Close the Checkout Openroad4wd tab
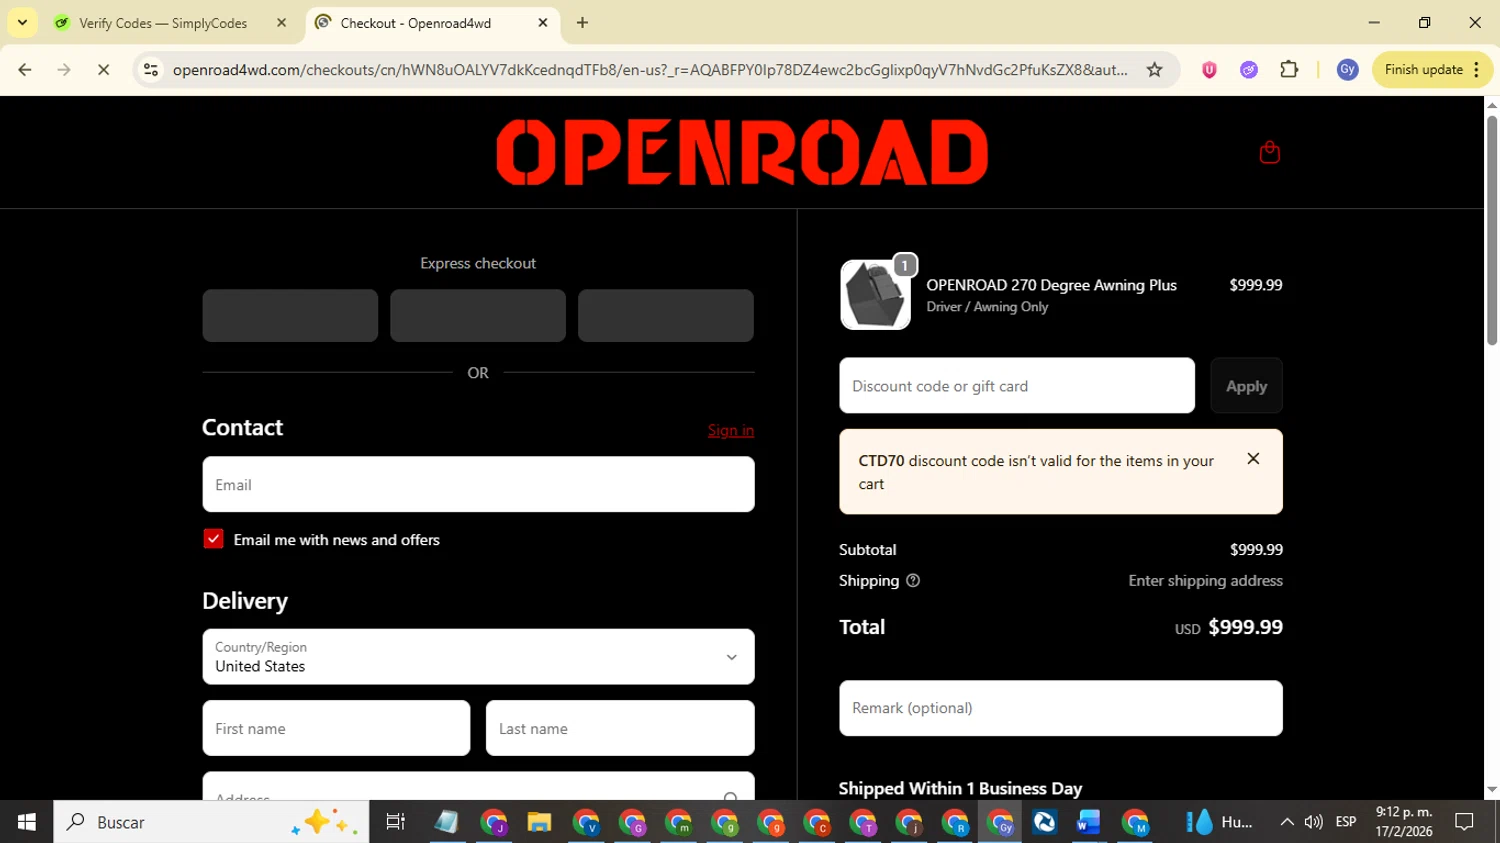 click(543, 23)
